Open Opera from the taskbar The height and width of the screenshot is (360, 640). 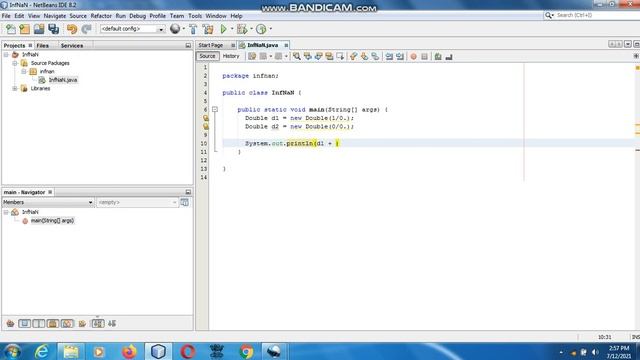(x=188, y=351)
